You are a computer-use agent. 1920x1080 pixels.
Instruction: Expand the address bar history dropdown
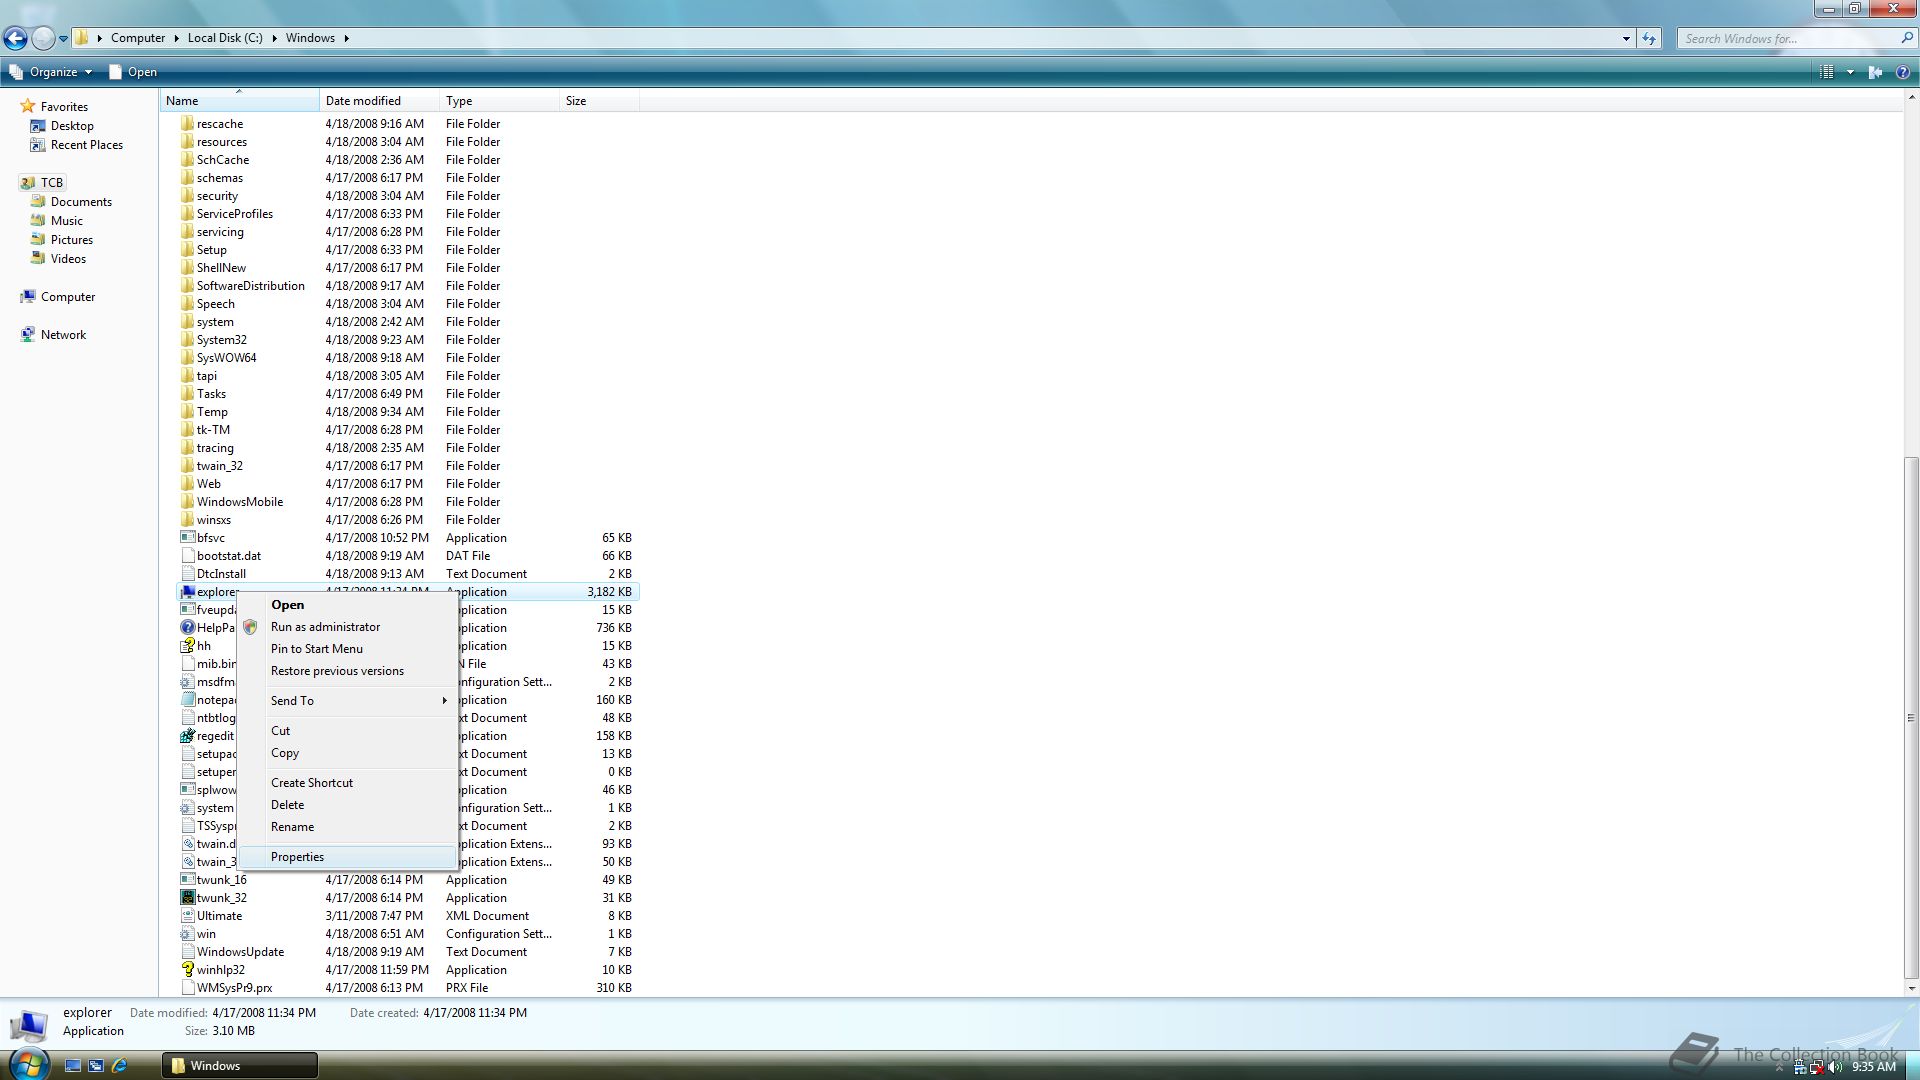[1626, 39]
